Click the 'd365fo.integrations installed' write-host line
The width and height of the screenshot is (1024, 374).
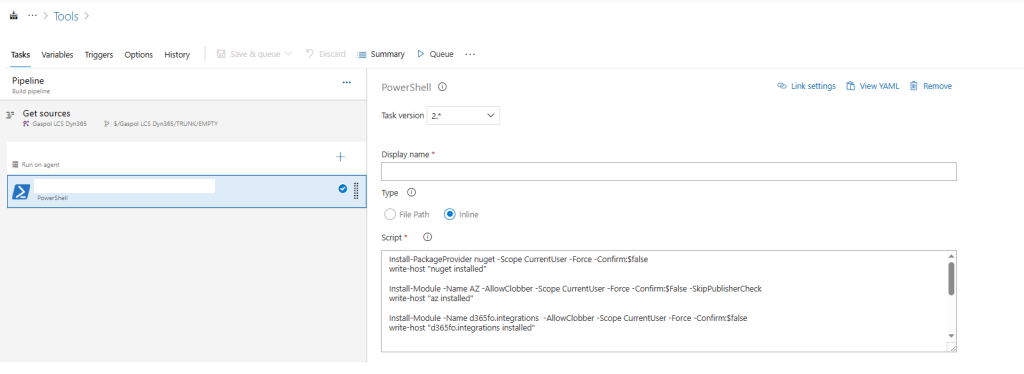coord(462,328)
